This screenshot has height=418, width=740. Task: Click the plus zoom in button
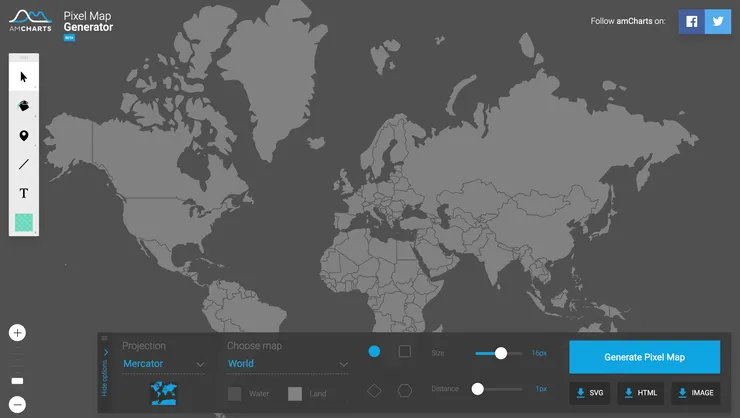click(17, 333)
